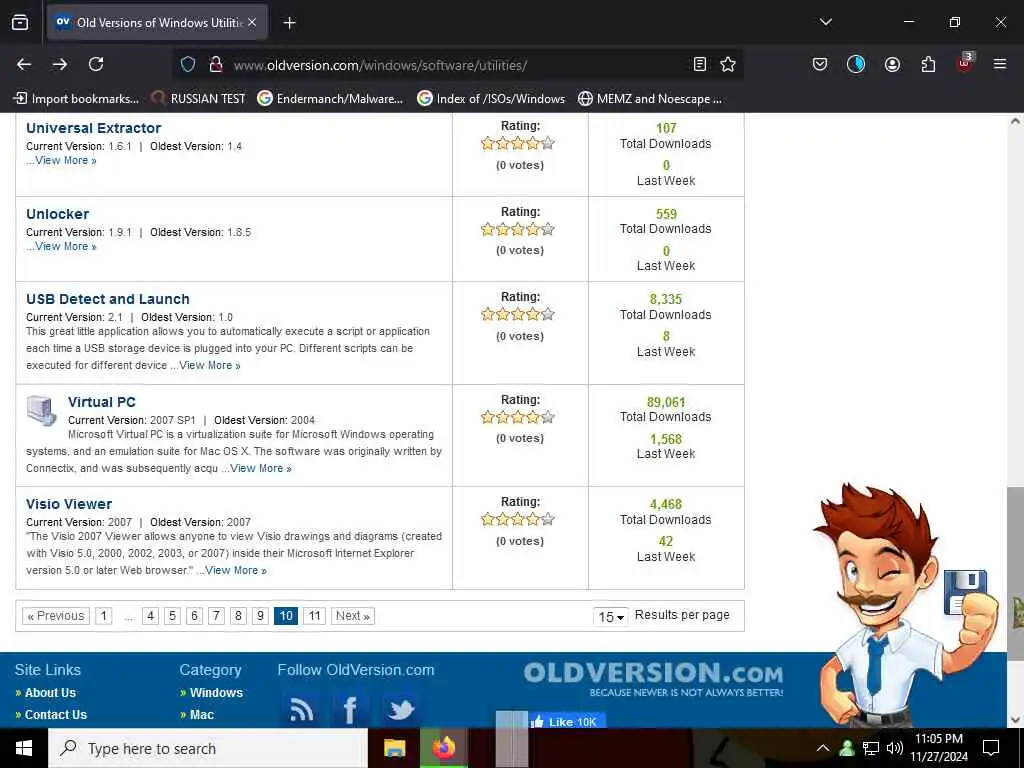Click the Type here to search box
Image resolution: width=1024 pixels, height=768 pixels.
coord(208,748)
